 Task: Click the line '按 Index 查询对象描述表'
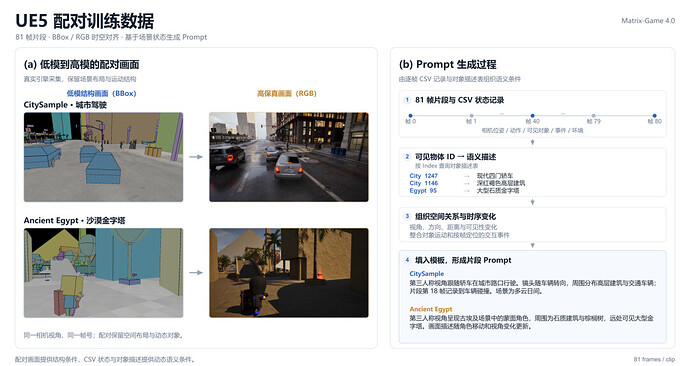pyautogui.click(x=446, y=166)
